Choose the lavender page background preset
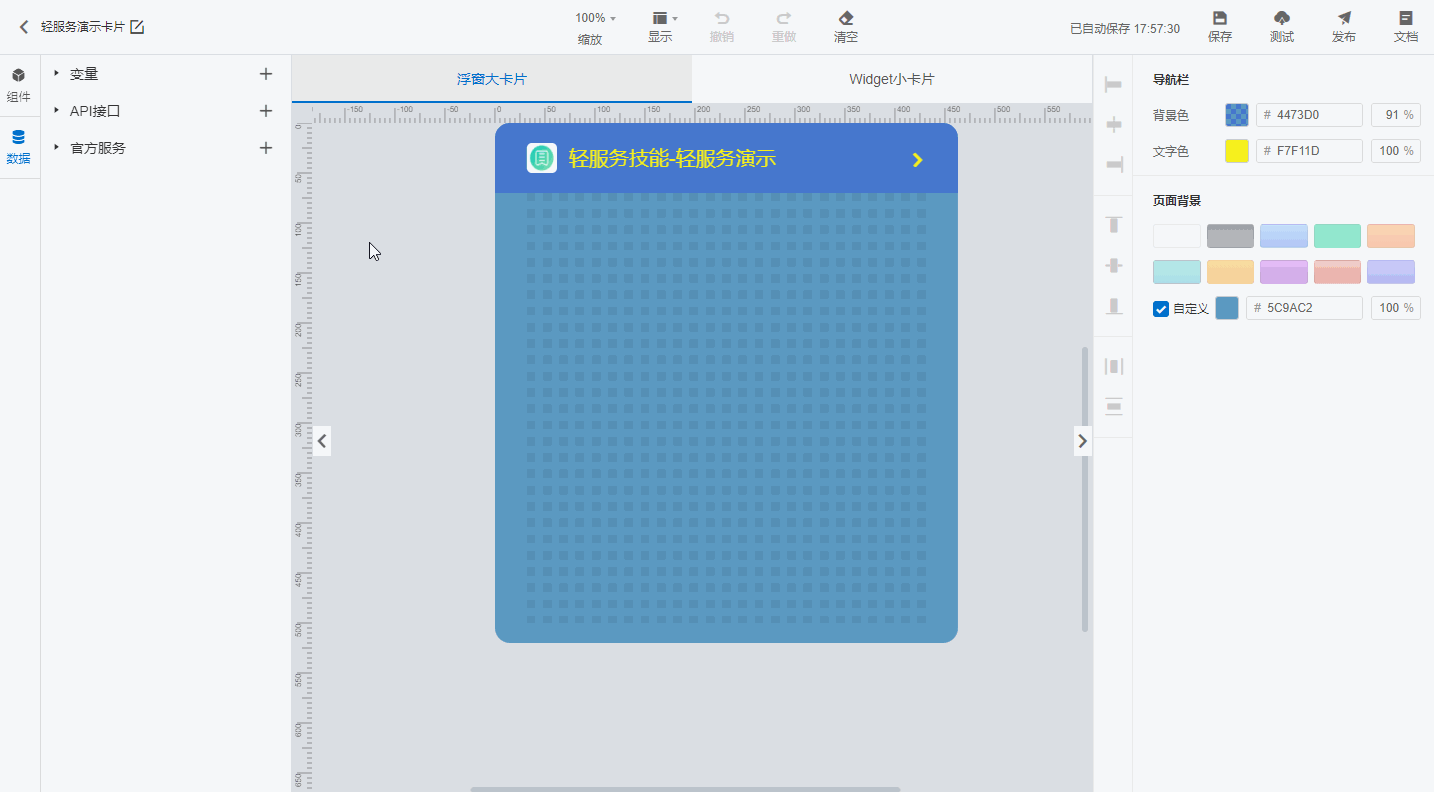This screenshot has height=792, width=1434. 1391,272
